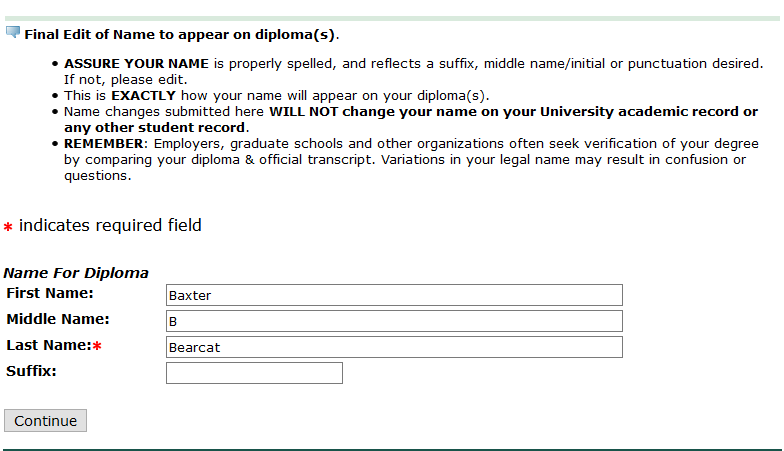This screenshot has height=451, width=784.
Task: Focus the First Name field containing Baxter
Action: [394, 295]
